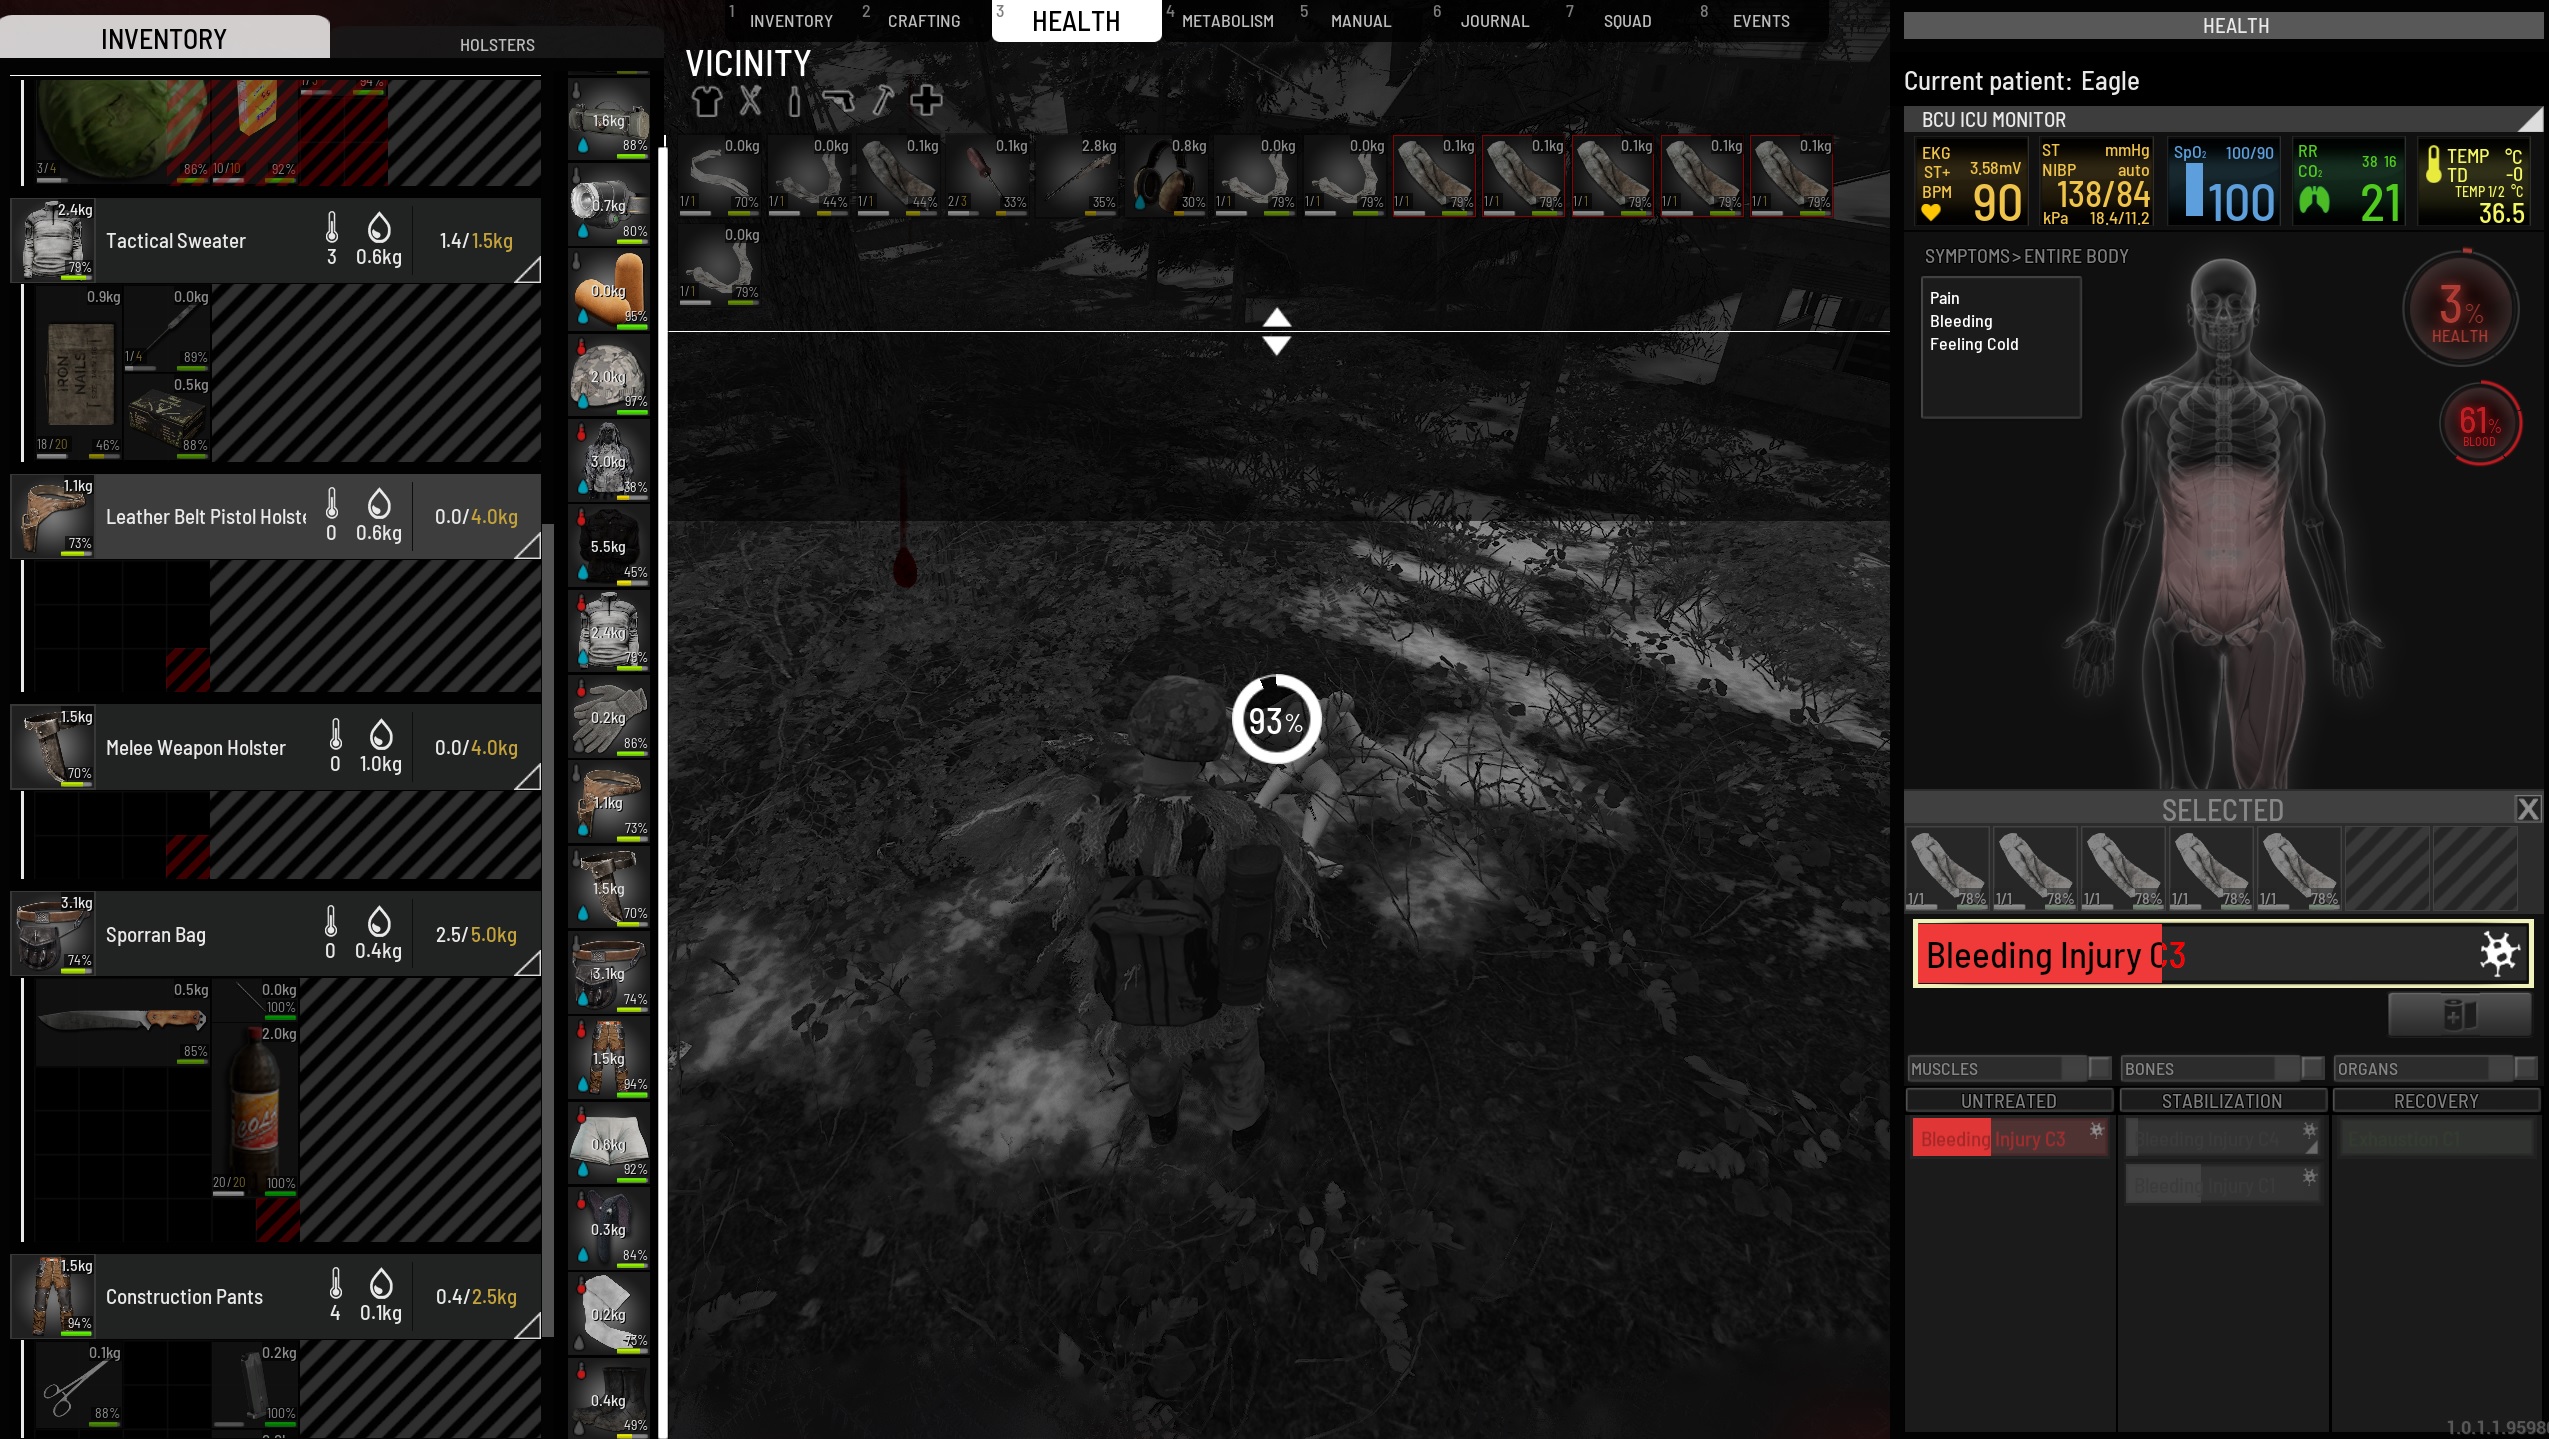Screen dimensions: 2549x1439
Task: Collapse the Sporran Bag container
Action: coord(527,963)
